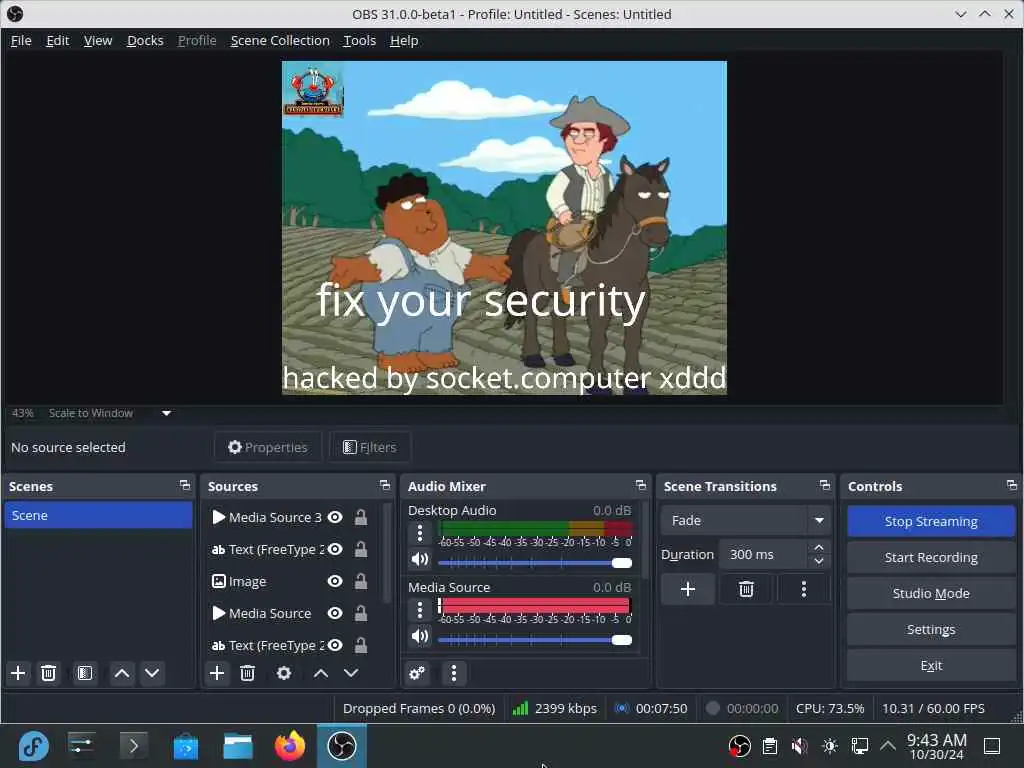Click the Filters button

pyautogui.click(x=370, y=447)
